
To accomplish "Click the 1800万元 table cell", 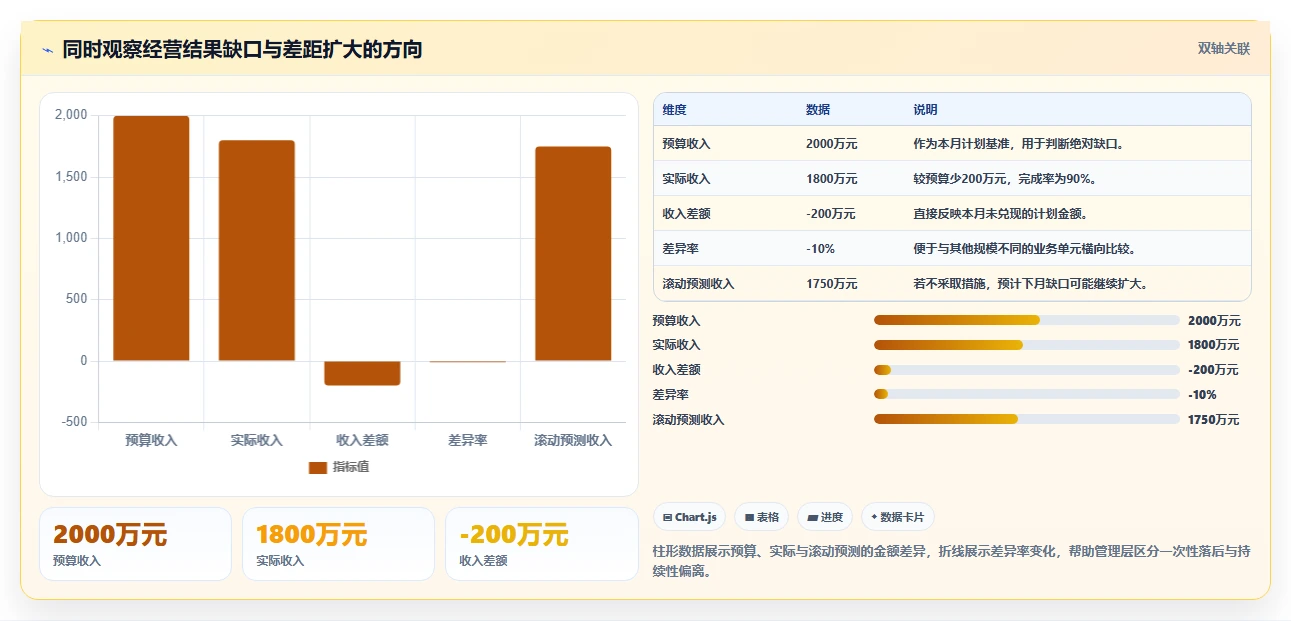I will tap(832, 179).
